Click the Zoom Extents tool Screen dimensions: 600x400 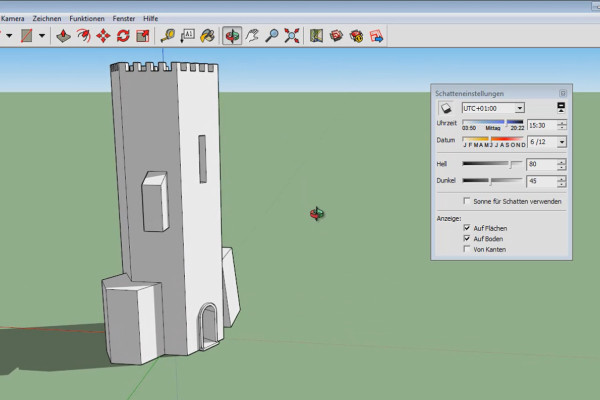[x=292, y=36]
